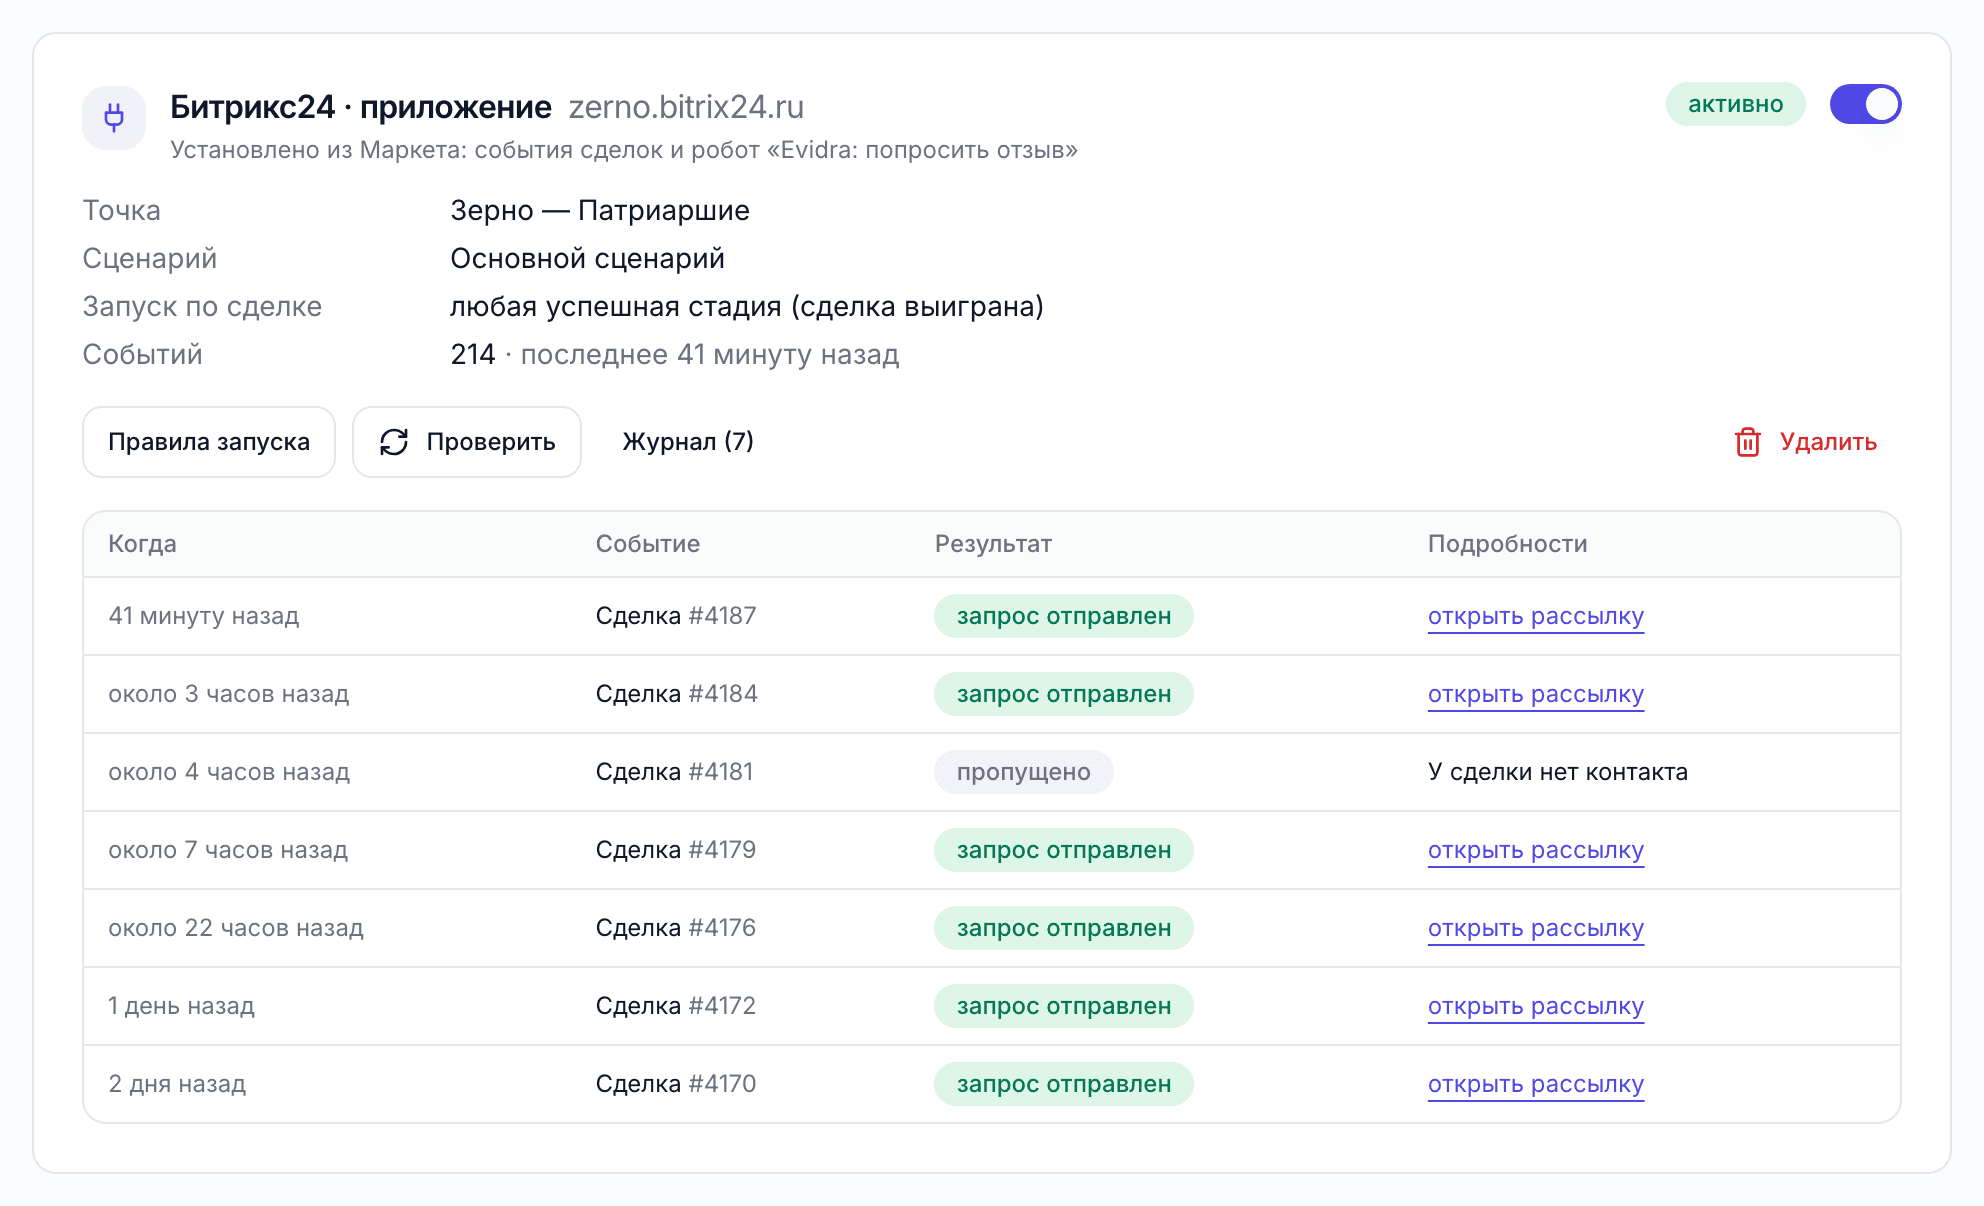1984x1206 pixels.
Task: Click Зерно — Патриаршие point value
Action: pyautogui.click(x=600, y=211)
